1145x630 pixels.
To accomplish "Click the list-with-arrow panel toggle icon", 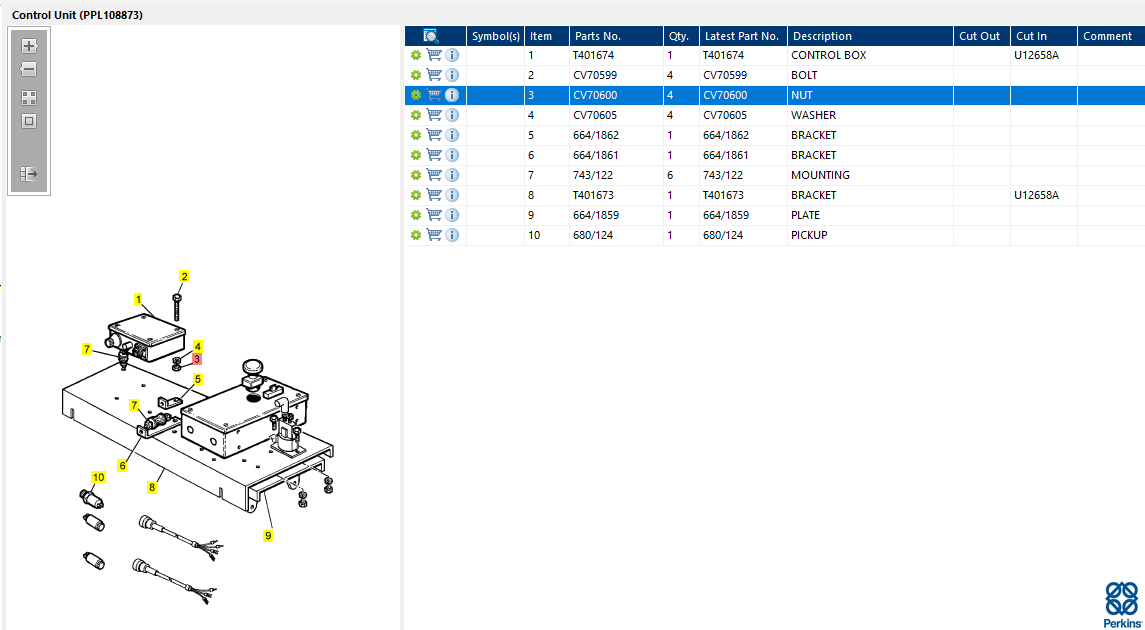I will [29, 174].
